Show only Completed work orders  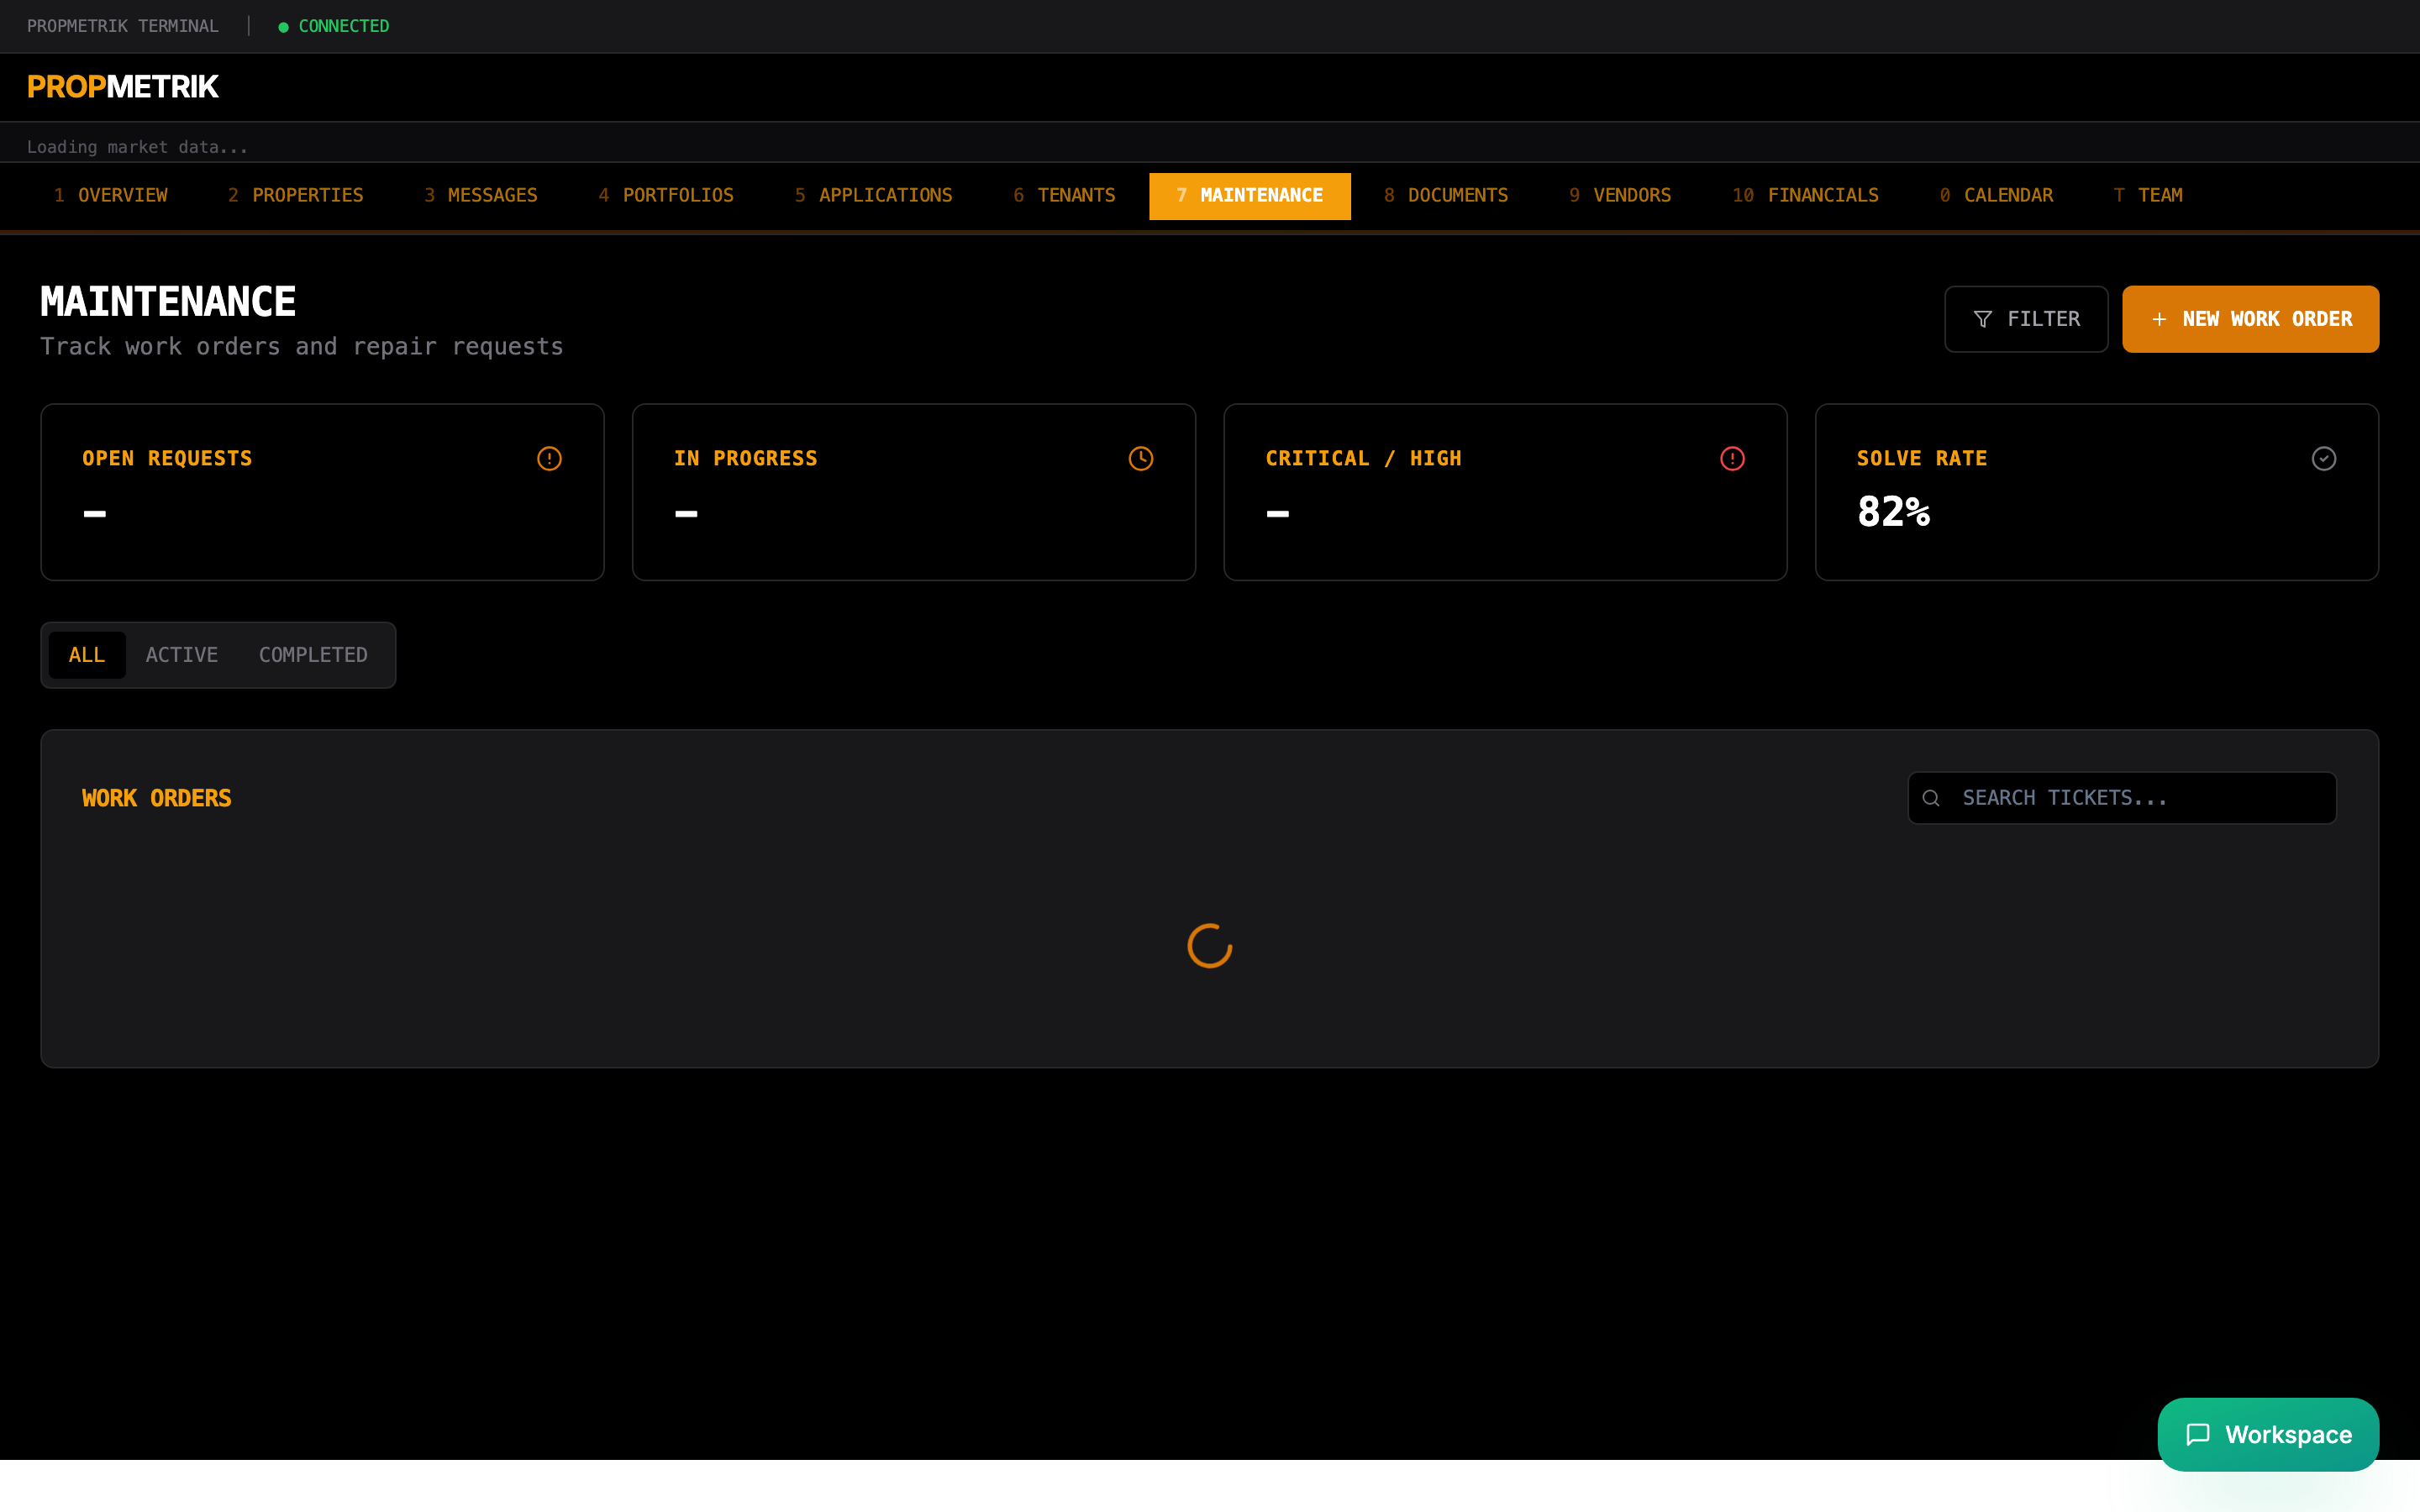tap(313, 655)
